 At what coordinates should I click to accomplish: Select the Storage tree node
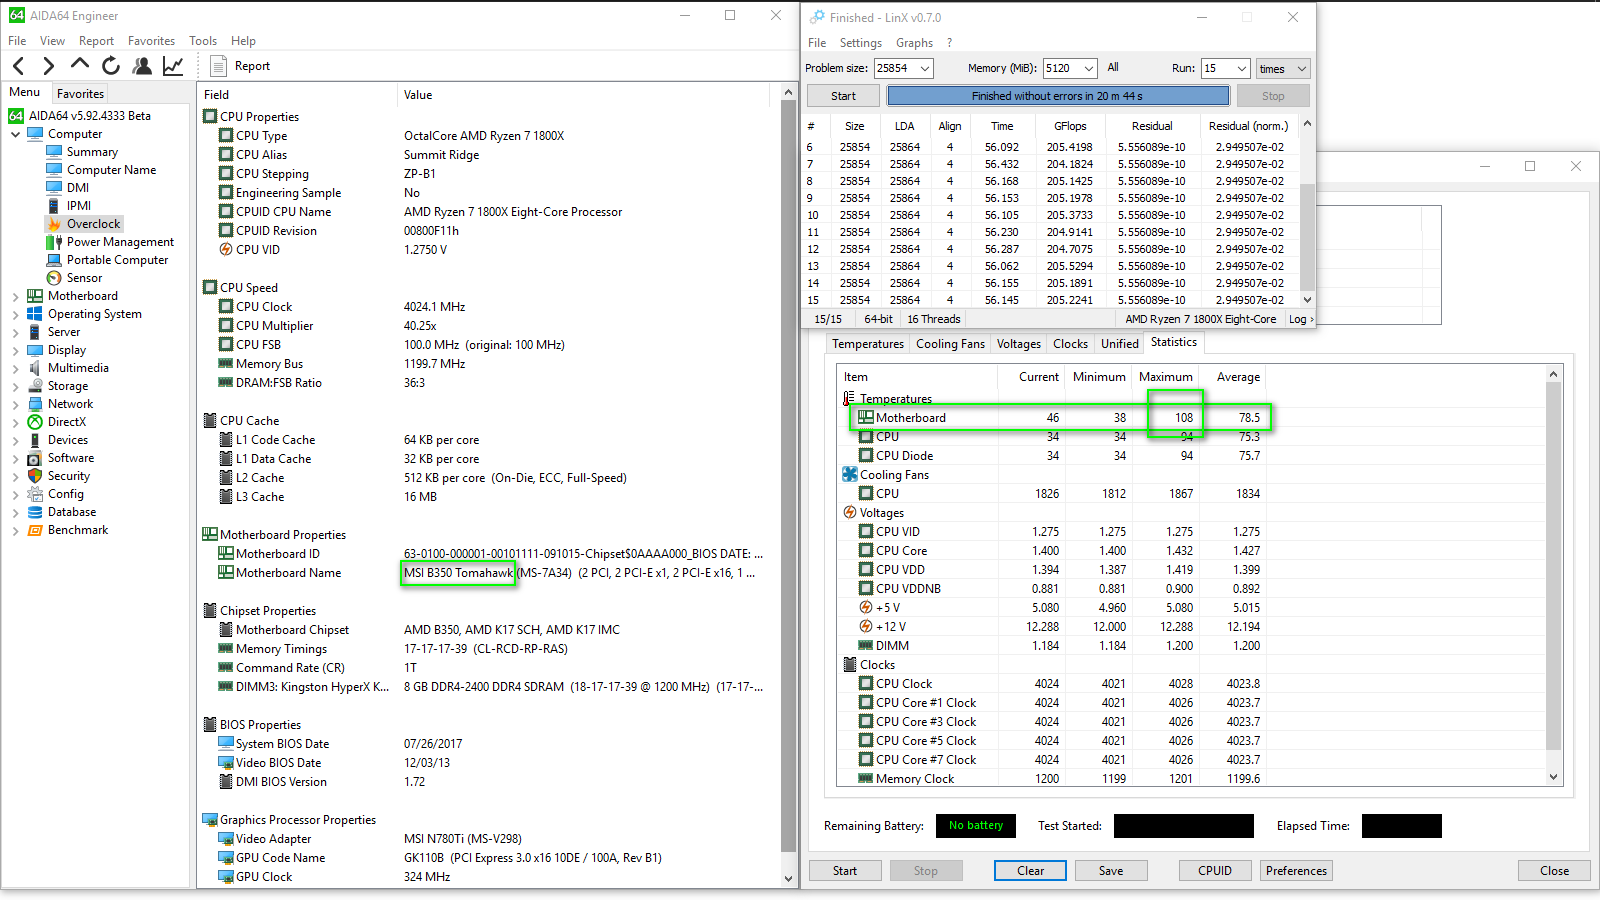(68, 386)
